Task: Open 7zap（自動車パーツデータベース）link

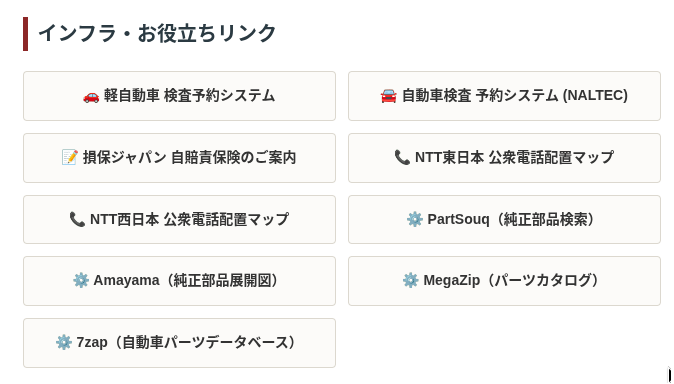Action: pyautogui.click(x=179, y=343)
